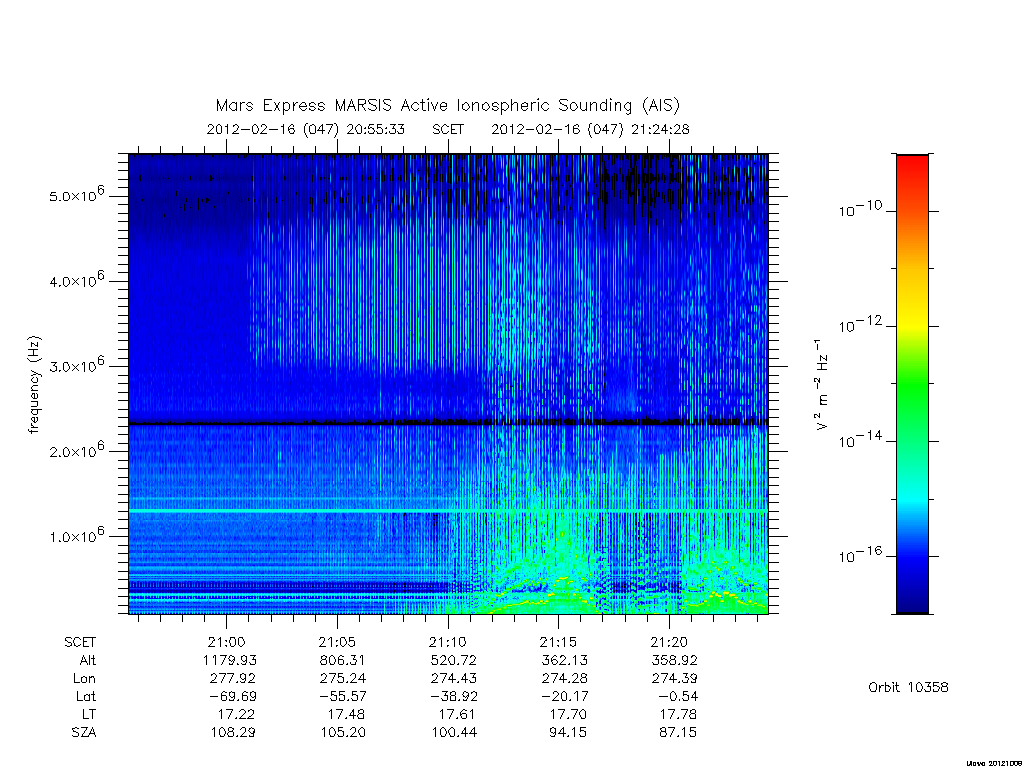This screenshot has height=768, width=1024.
Task: Click the 21:15 time tick label
Action: coord(558,642)
